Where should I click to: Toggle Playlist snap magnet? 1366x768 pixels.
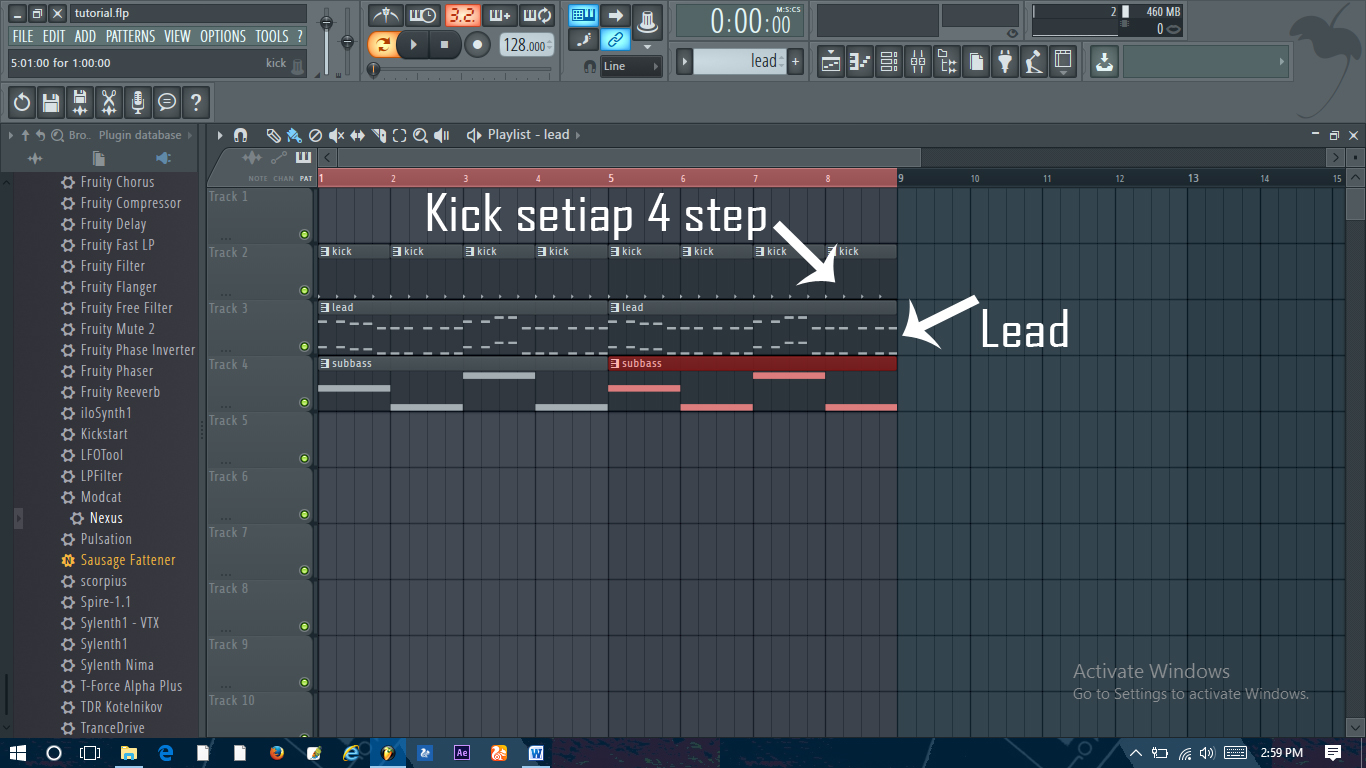tap(240, 135)
